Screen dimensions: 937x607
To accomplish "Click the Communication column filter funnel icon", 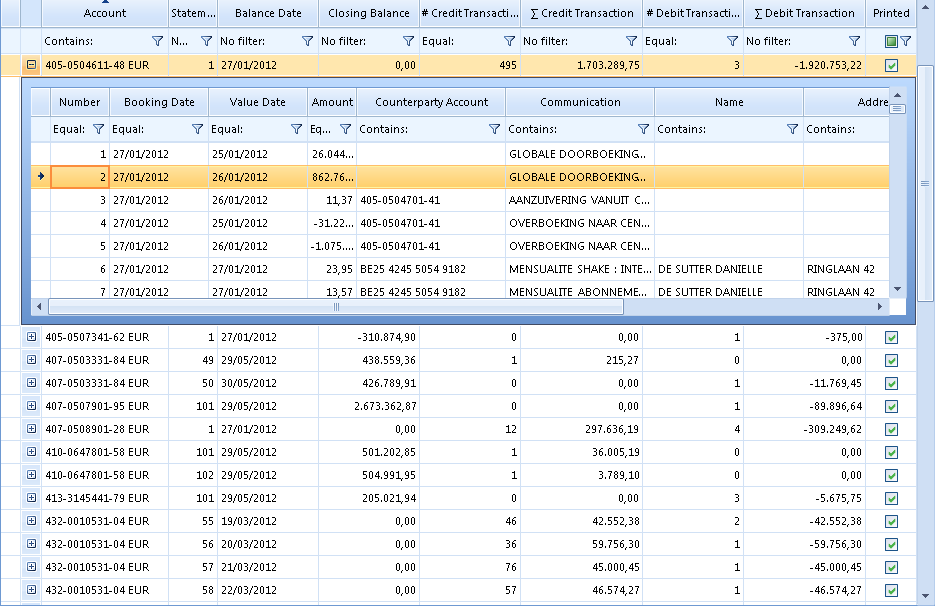I will (x=643, y=129).
